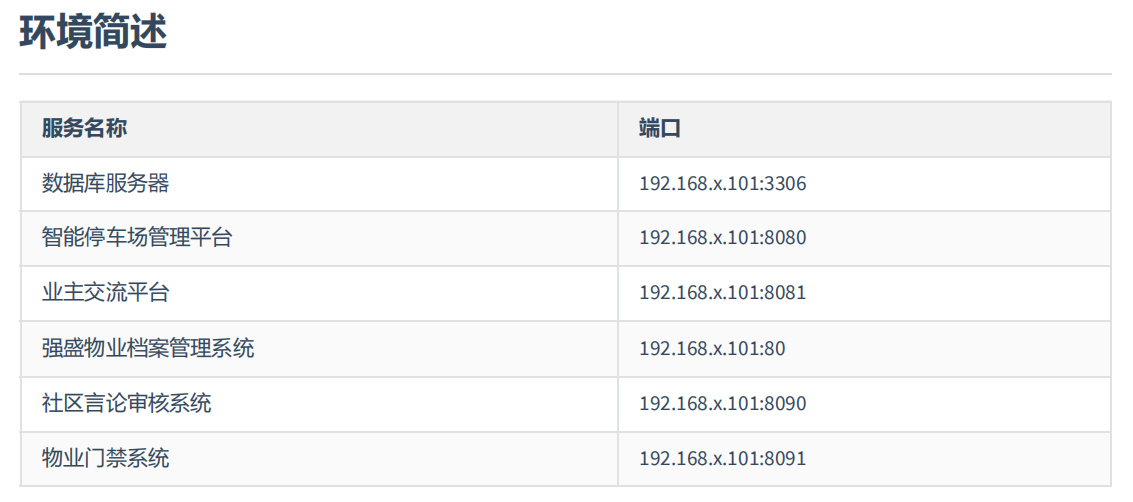Select the 强盛物业档案管理系统 cell
Viewport: 1133px width, 502px height.
(x=148, y=348)
